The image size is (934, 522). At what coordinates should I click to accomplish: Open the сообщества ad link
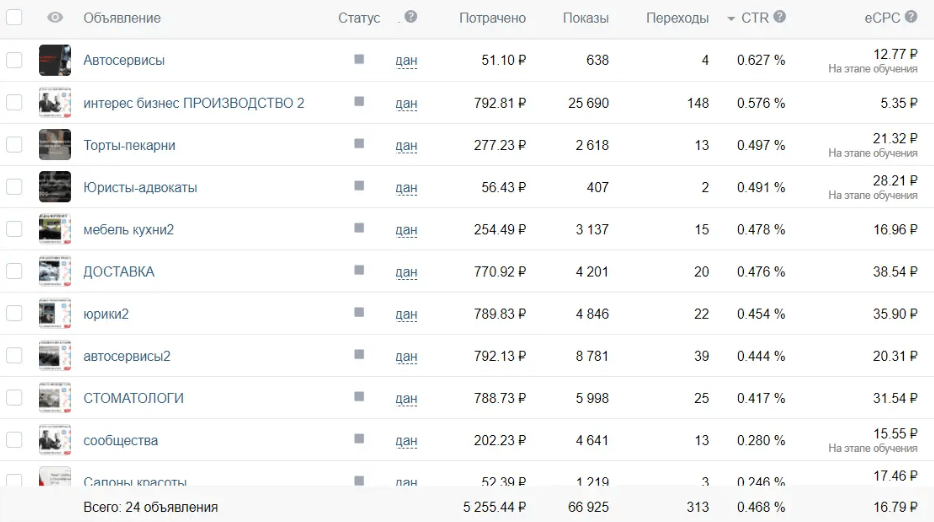[120, 440]
